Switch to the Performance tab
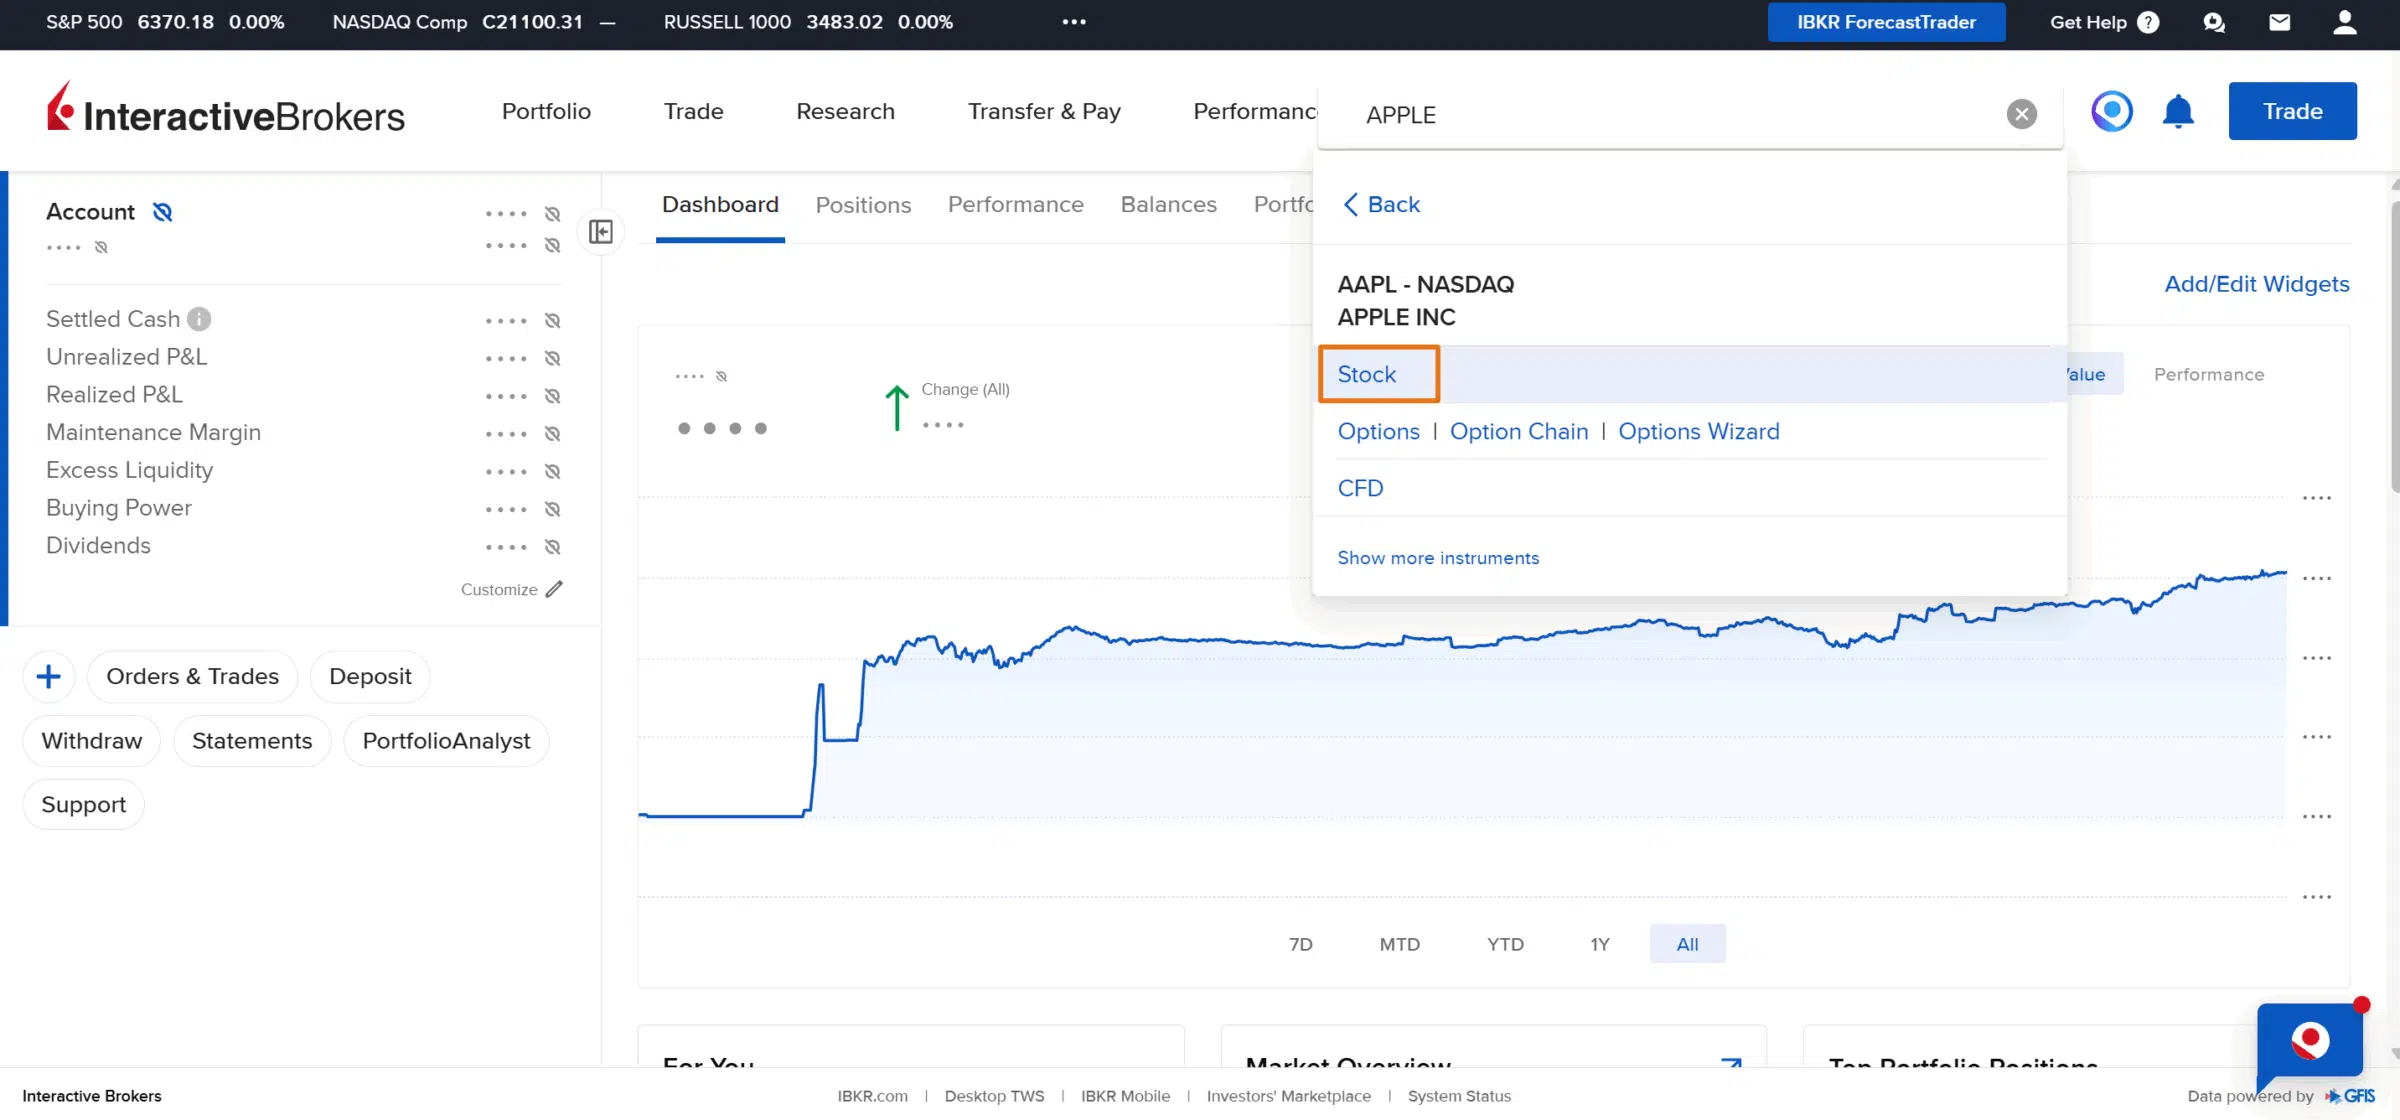This screenshot has height=1120, width=2400. pos(1015,205)
